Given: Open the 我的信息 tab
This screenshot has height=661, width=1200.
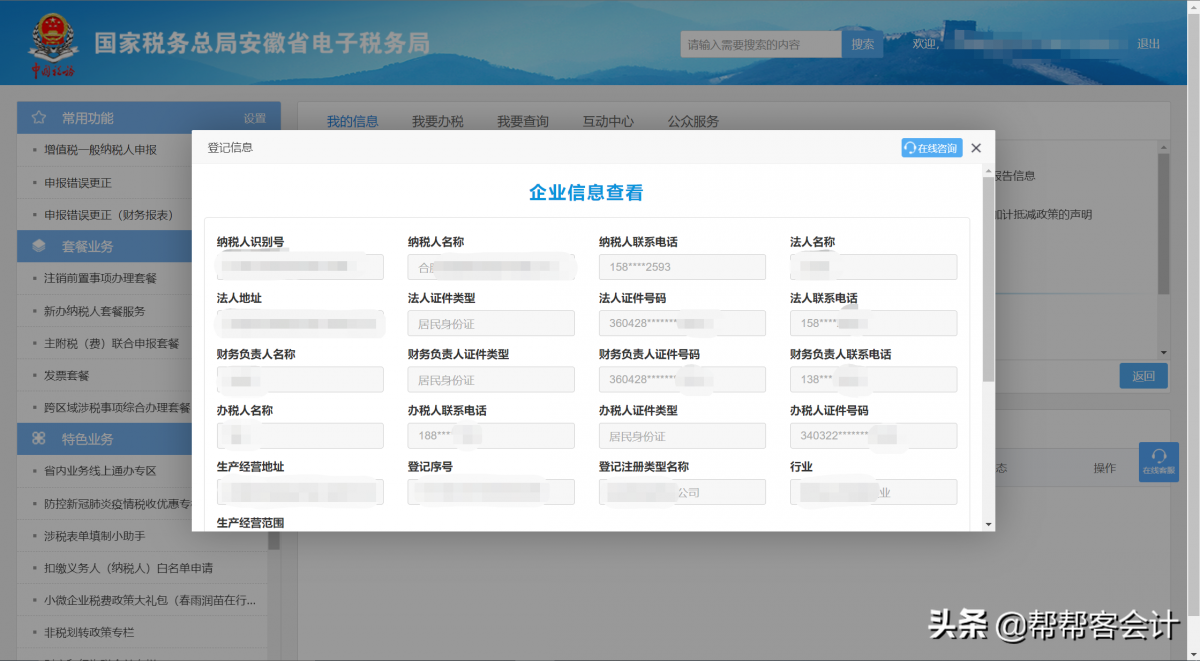Looking at the screenshot, I should click(352, 122).
